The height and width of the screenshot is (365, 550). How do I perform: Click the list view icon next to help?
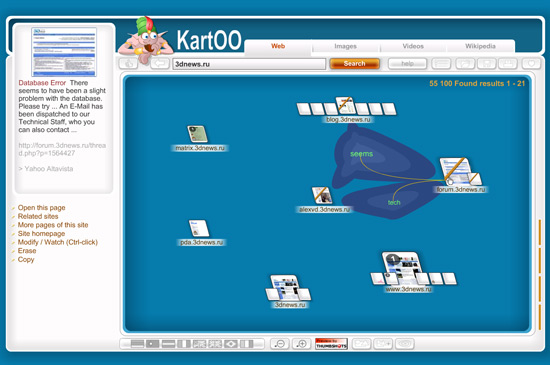pyautogui.click(x=441, y=64)
